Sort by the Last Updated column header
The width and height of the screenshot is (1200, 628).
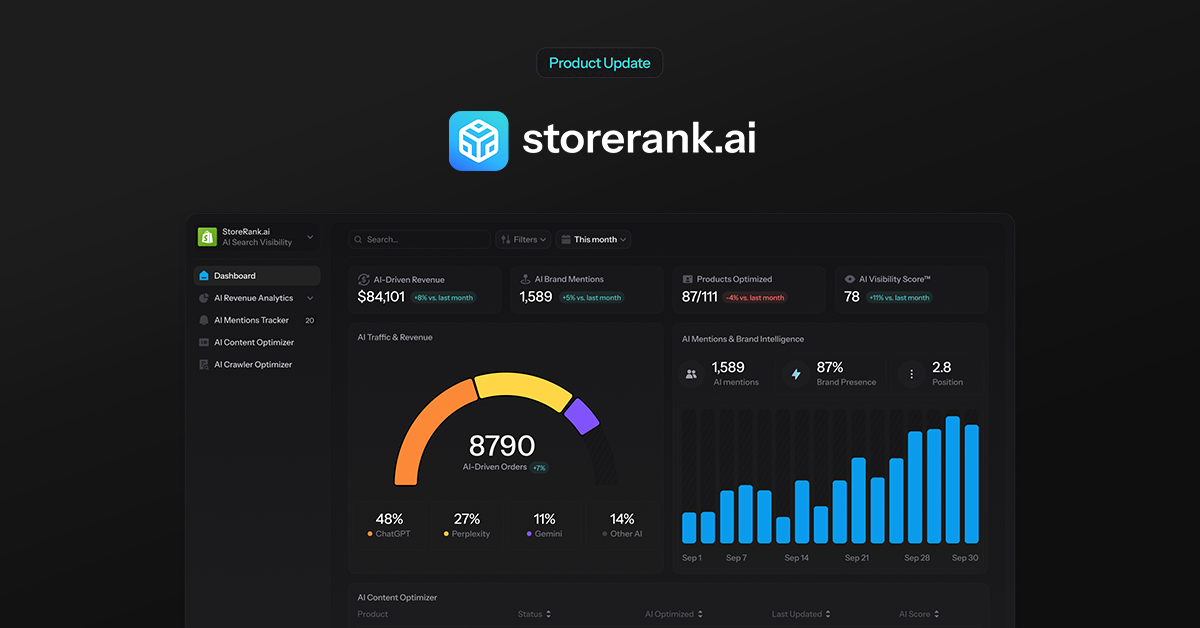pos(801,614)
